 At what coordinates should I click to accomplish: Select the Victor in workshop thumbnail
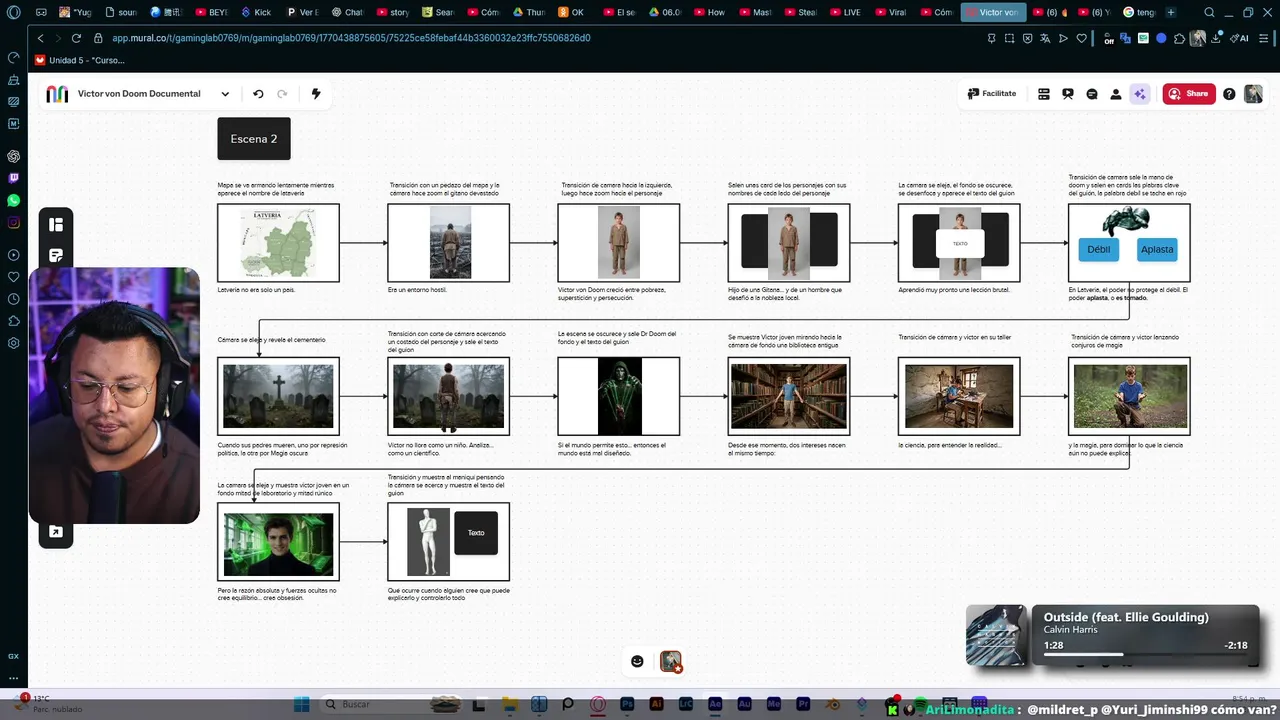[x=959, y=396]
